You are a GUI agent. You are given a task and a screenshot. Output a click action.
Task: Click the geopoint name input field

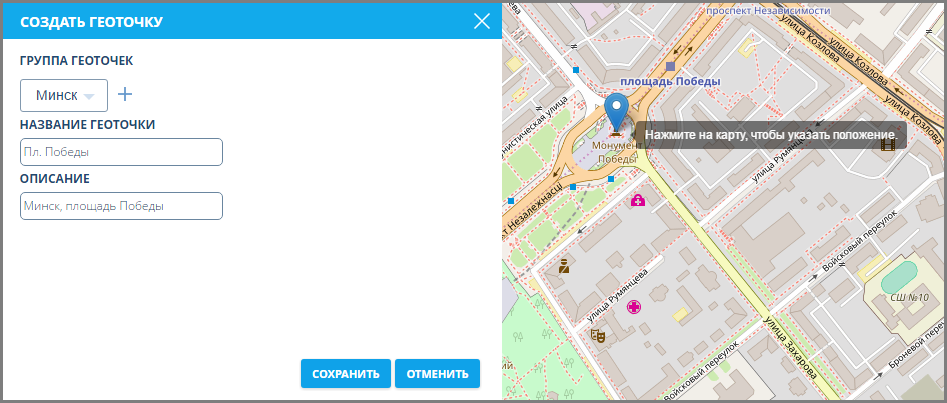(x=121, y=152)
